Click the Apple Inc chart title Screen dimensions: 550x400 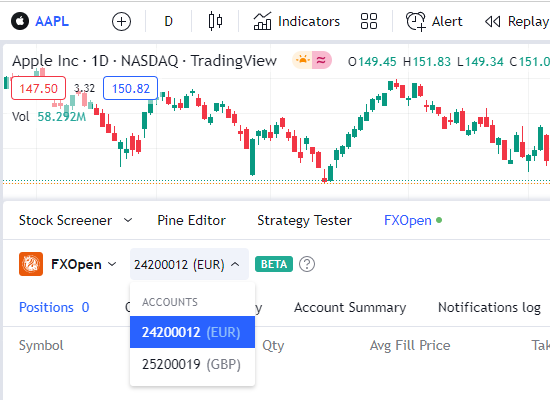click(144, 61)
